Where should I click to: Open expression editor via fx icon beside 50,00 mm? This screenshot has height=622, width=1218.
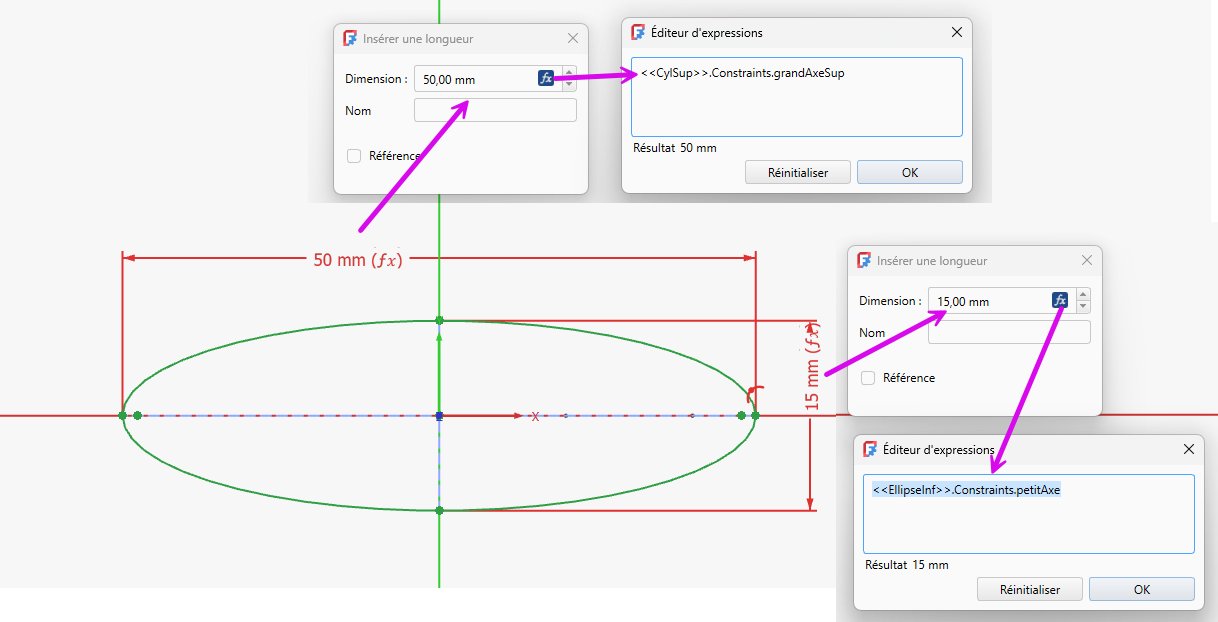(x=546, y=78)
